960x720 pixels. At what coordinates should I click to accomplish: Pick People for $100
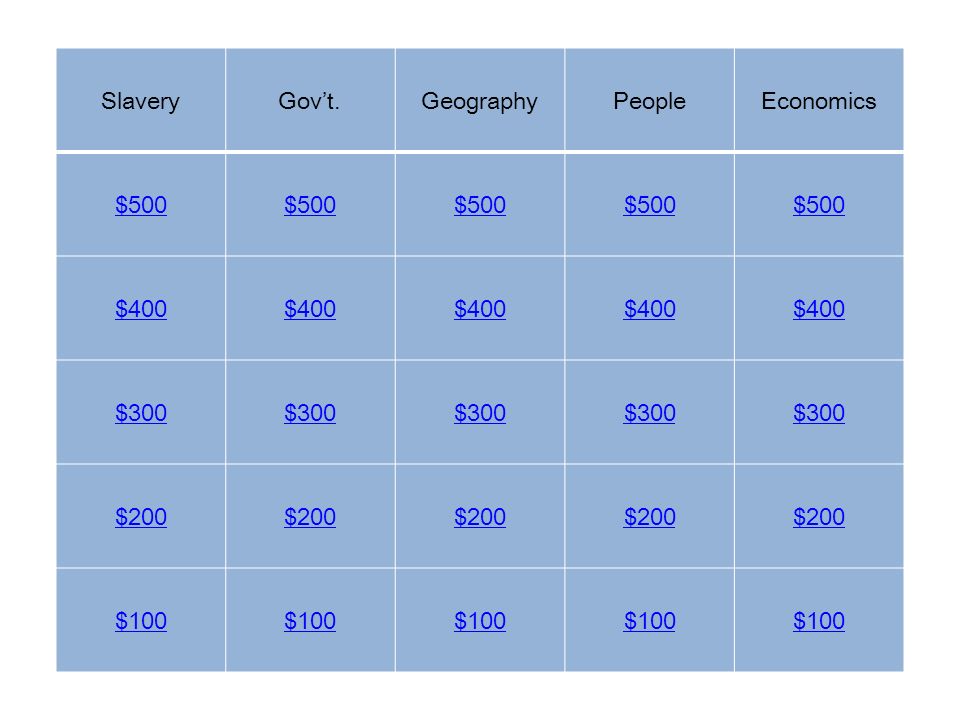coord(650,621)
